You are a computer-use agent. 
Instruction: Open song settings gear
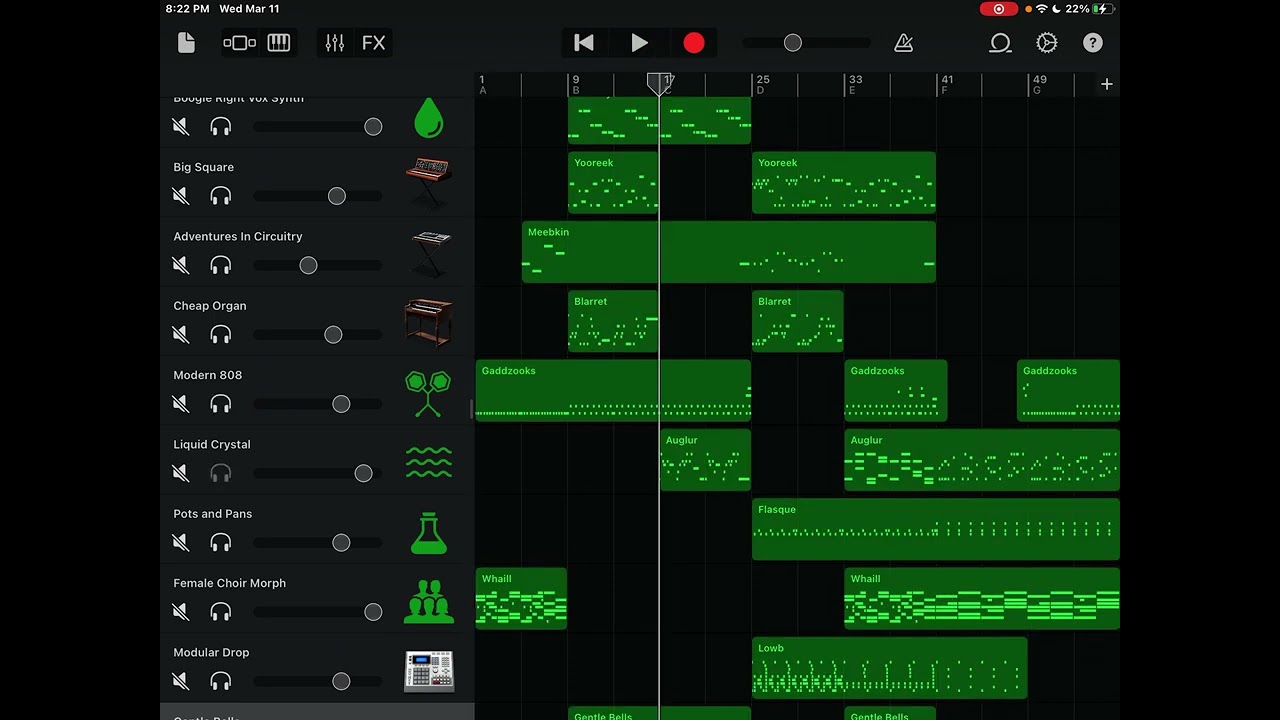pos(1047,42)
